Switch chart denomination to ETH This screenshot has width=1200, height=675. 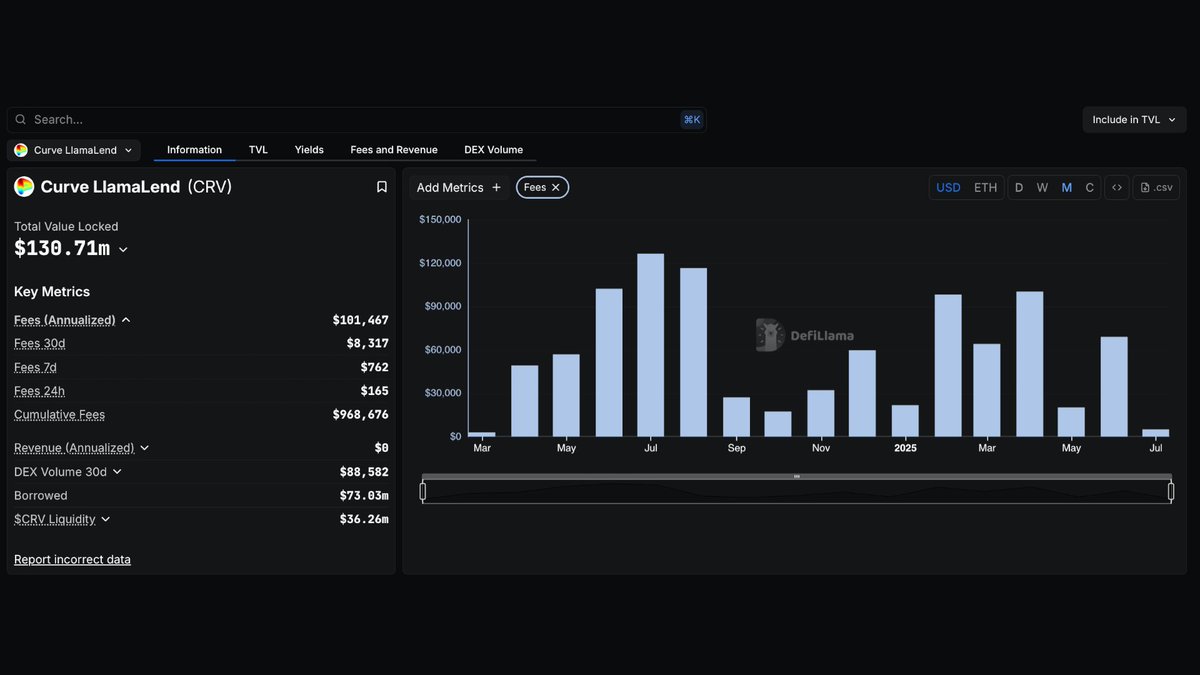986,187
